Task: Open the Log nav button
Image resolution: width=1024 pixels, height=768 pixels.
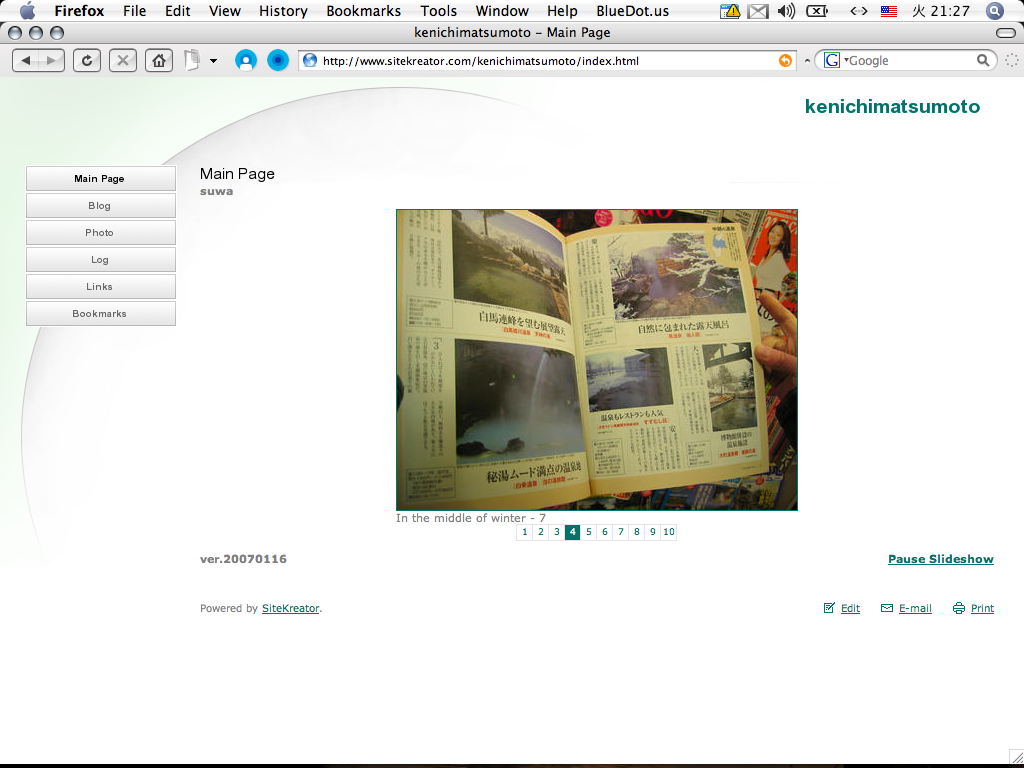Action: [101, 259]
